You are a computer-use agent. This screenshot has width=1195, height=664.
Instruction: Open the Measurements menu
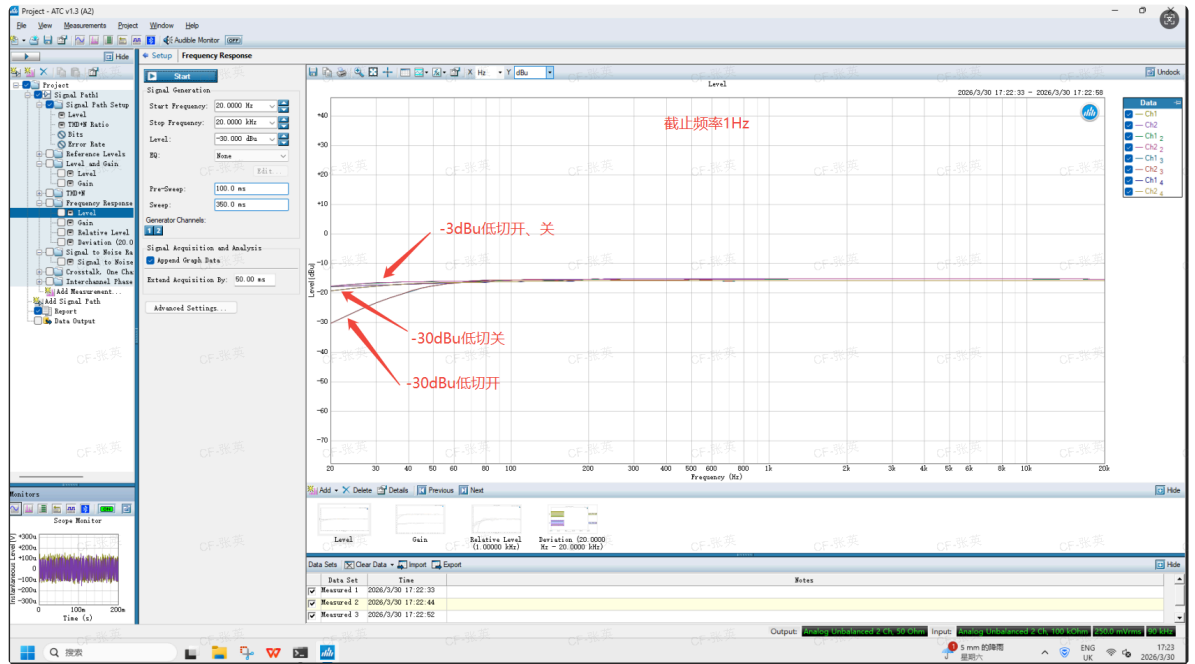pyautogui.click(x=85, y=25)
